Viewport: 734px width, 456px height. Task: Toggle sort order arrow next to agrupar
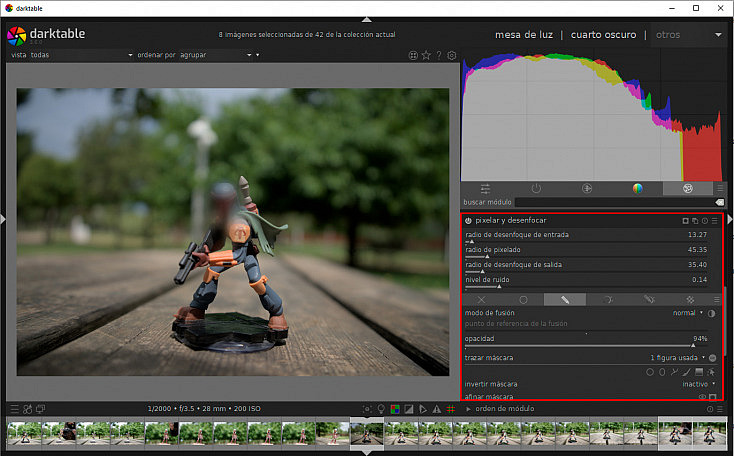[x=257, y=55]
